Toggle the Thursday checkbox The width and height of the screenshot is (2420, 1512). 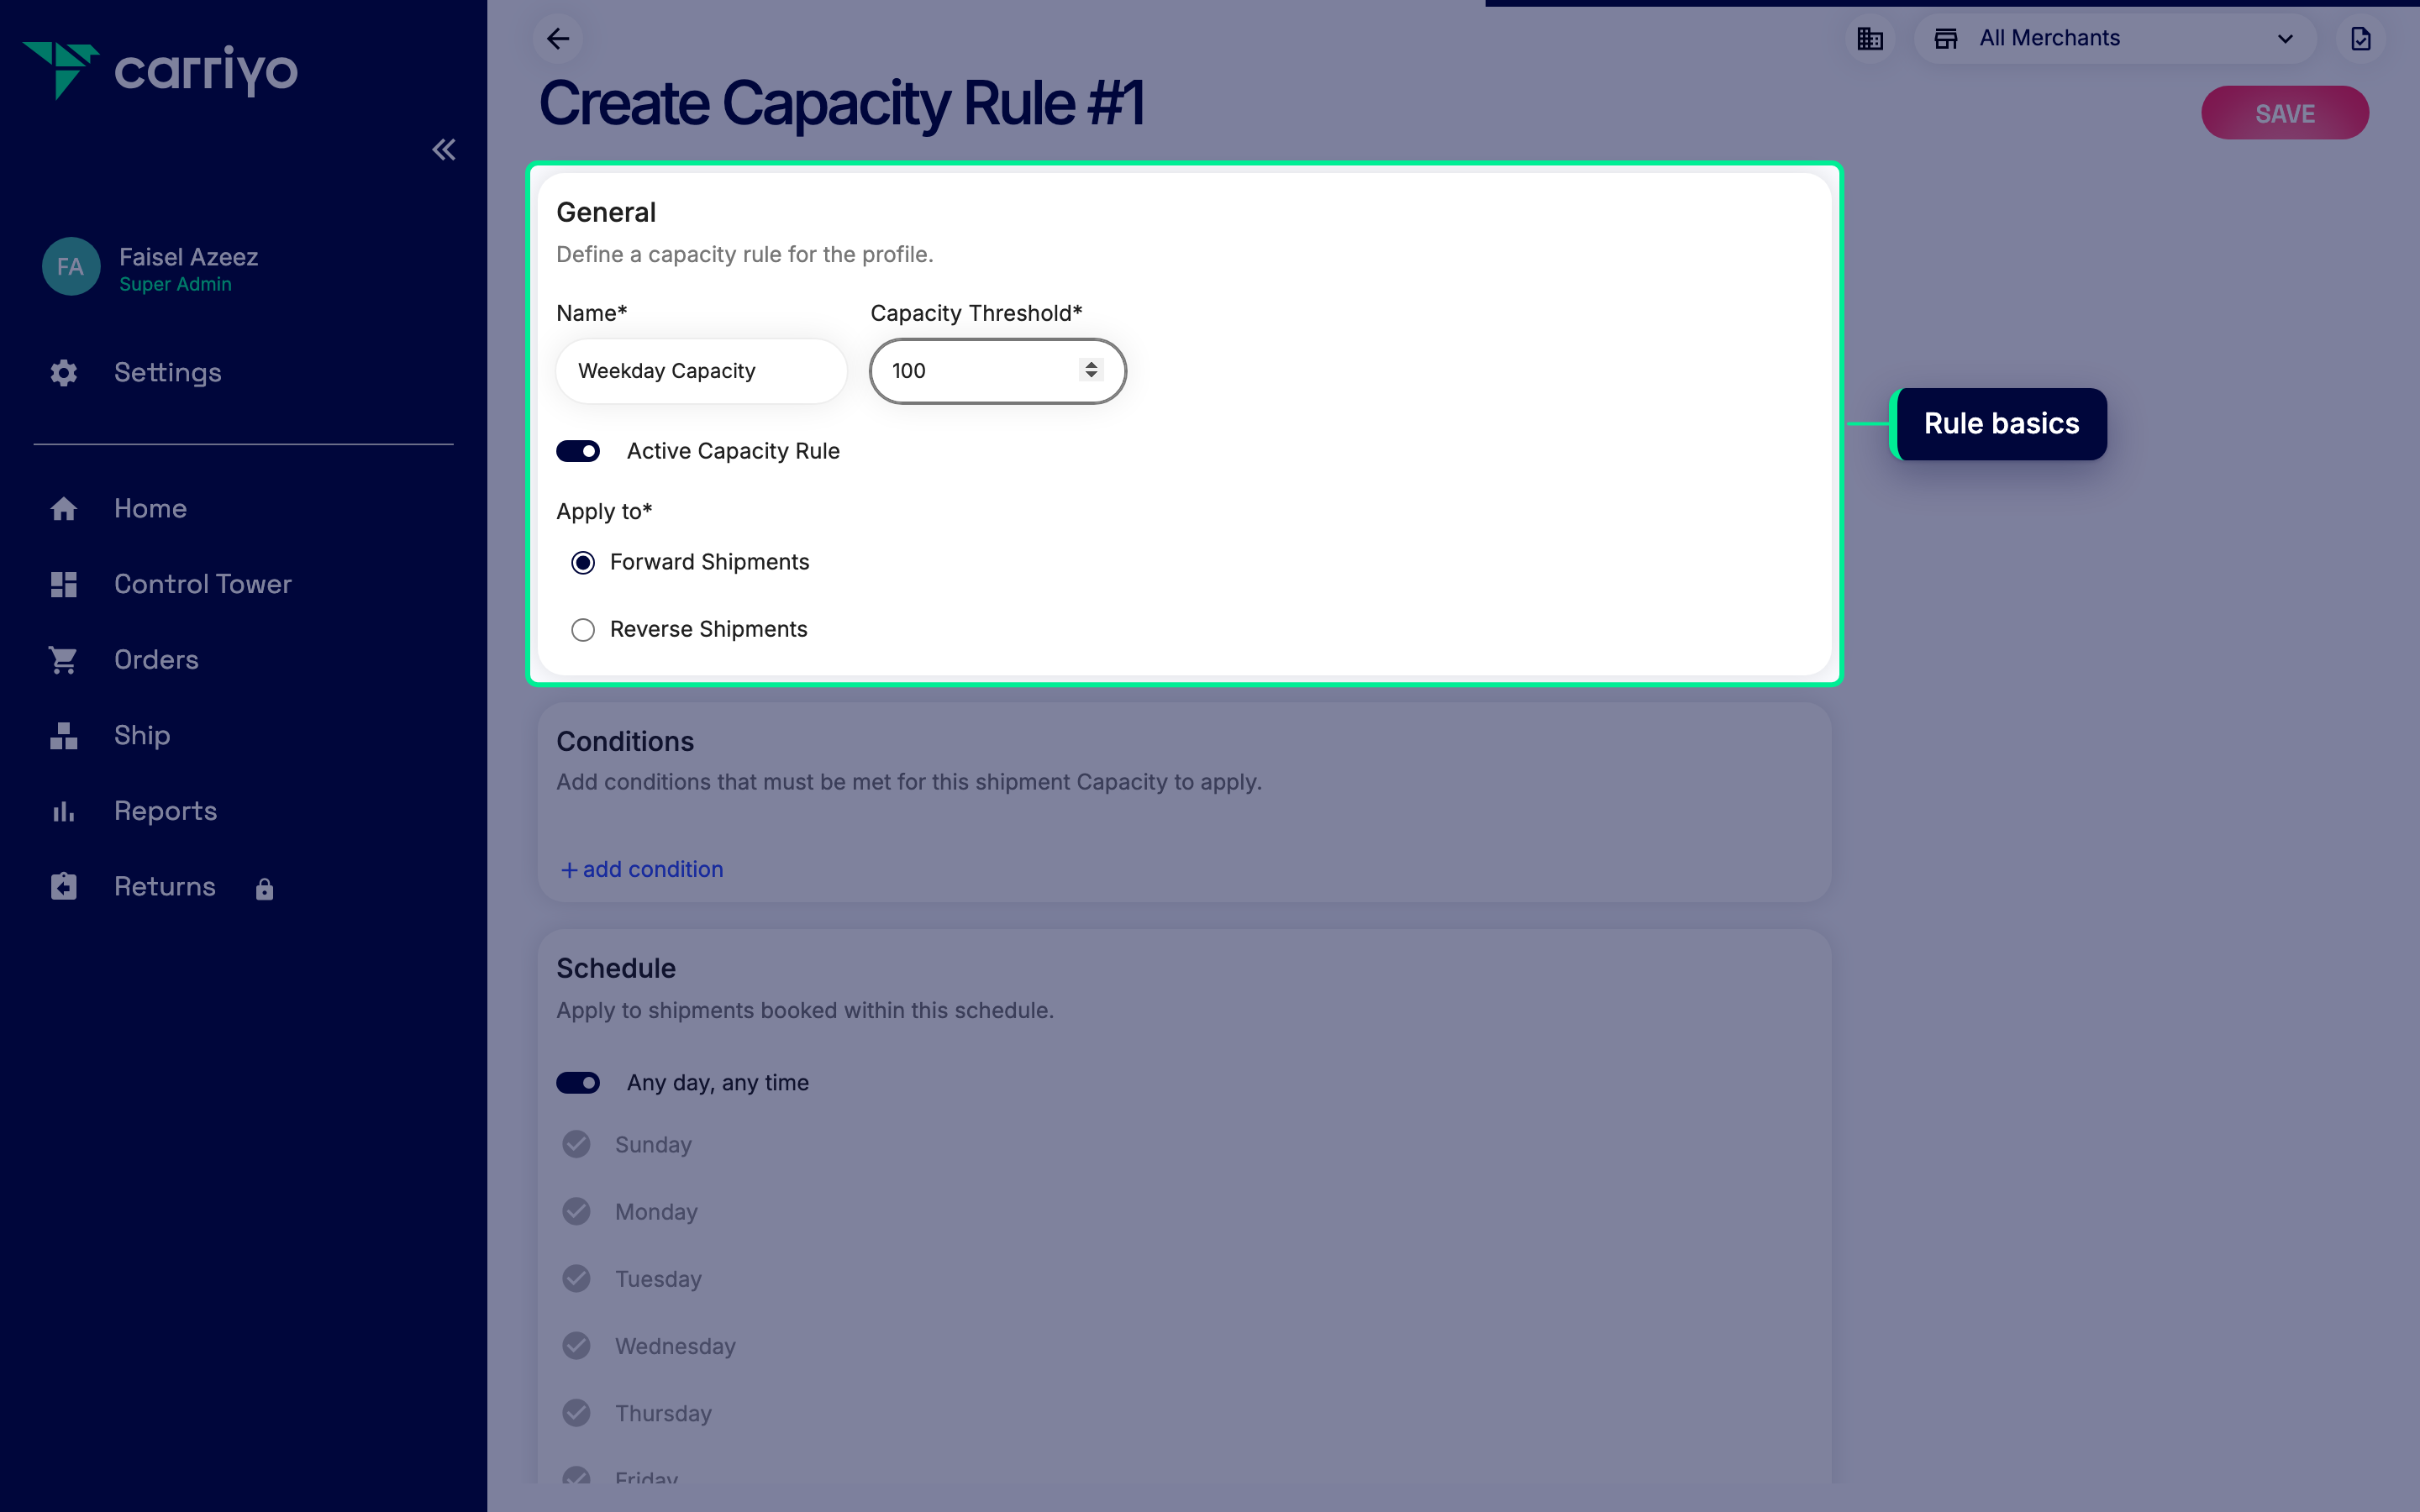click(x=576, y=1413)
